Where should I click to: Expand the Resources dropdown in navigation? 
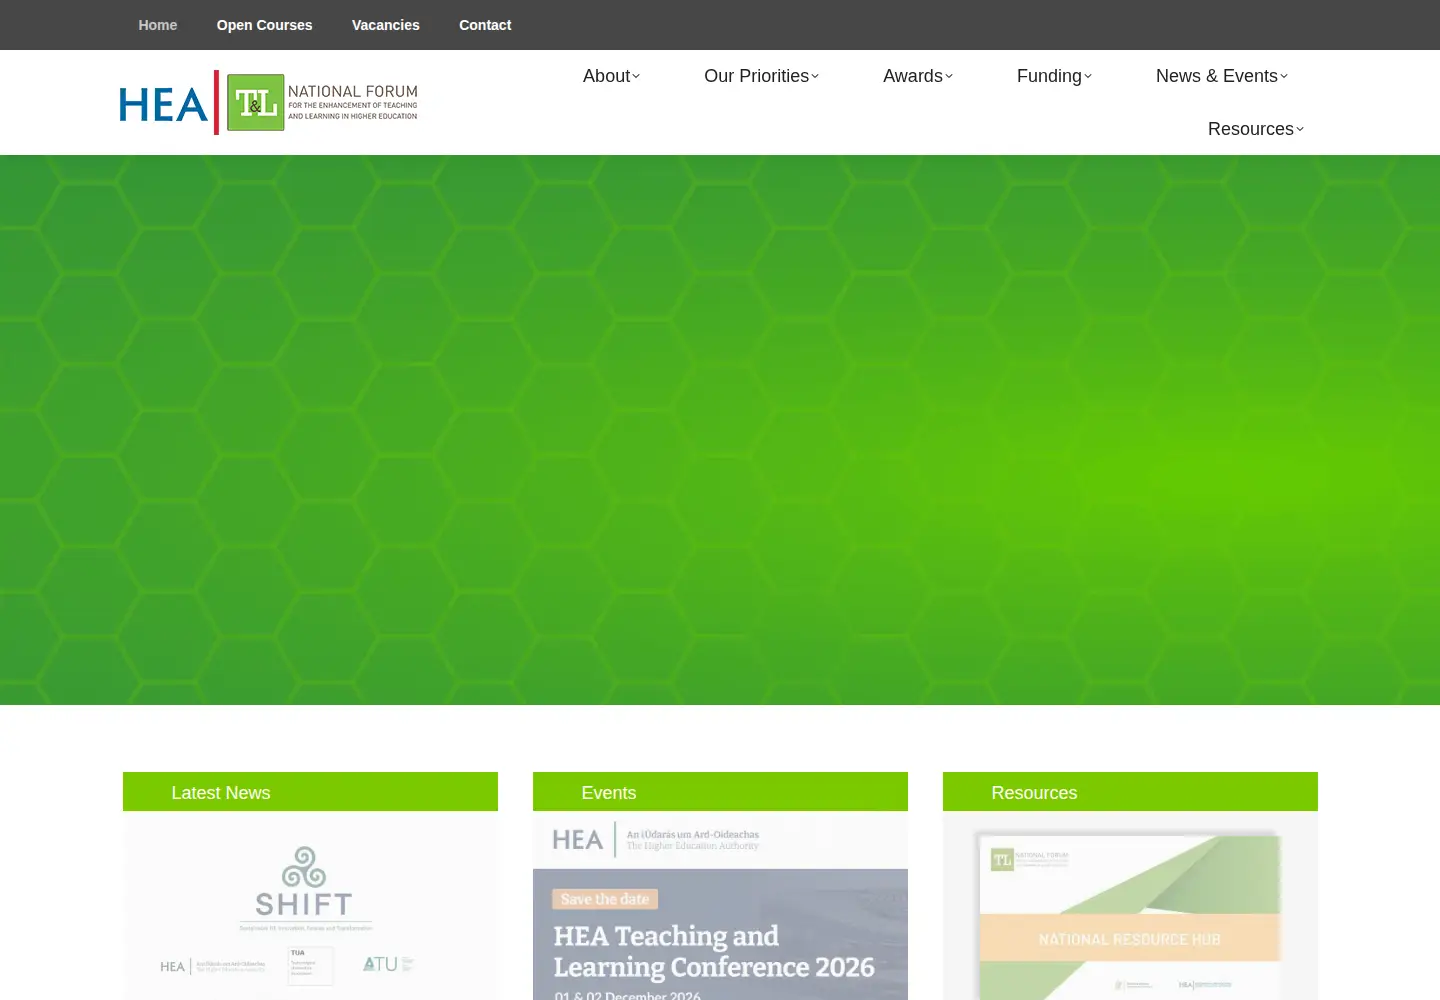(1256, 129)
